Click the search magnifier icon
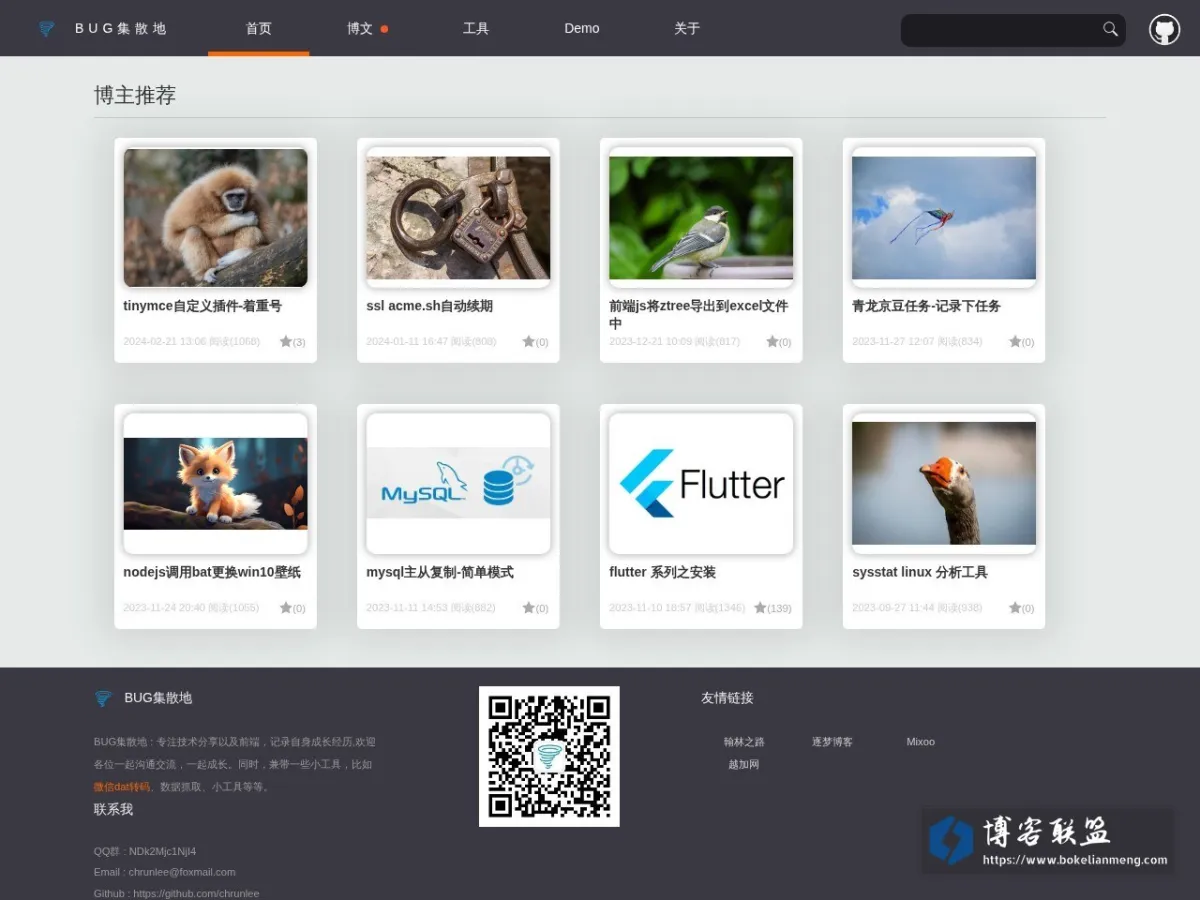 1110,29
